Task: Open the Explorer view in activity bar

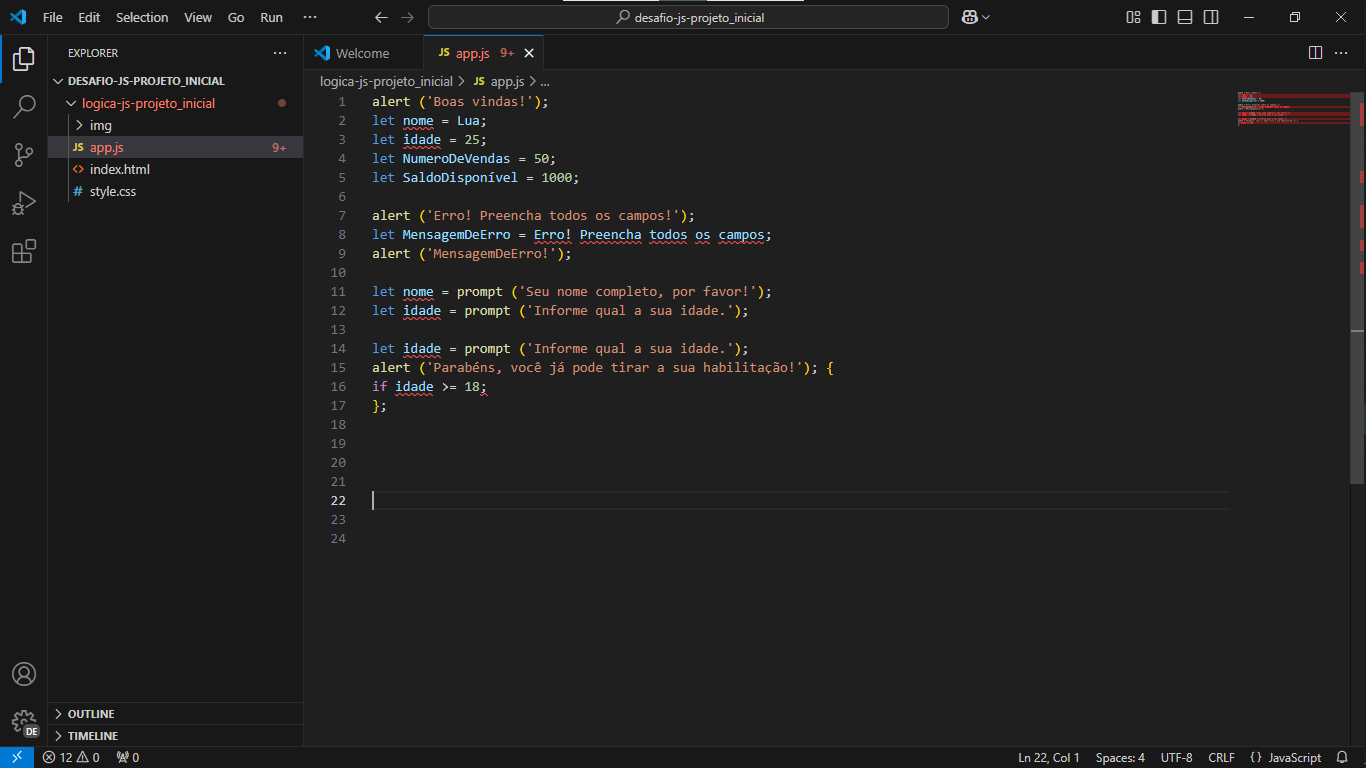Action: 24,58
